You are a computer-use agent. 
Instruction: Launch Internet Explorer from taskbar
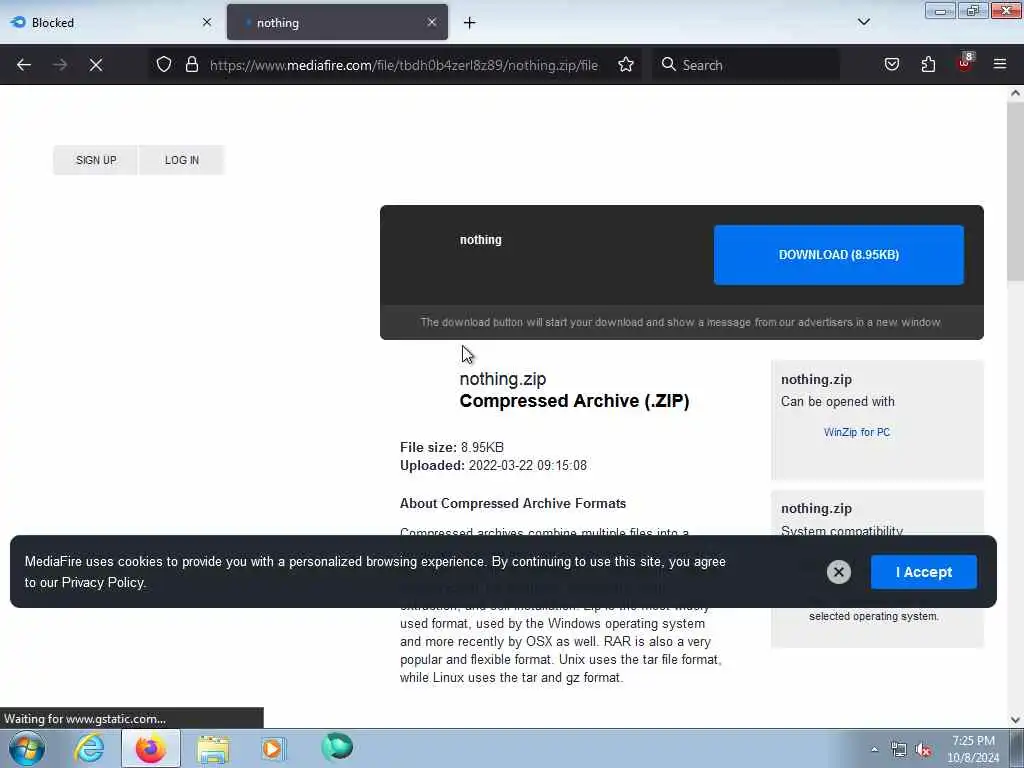coord(89,748)
